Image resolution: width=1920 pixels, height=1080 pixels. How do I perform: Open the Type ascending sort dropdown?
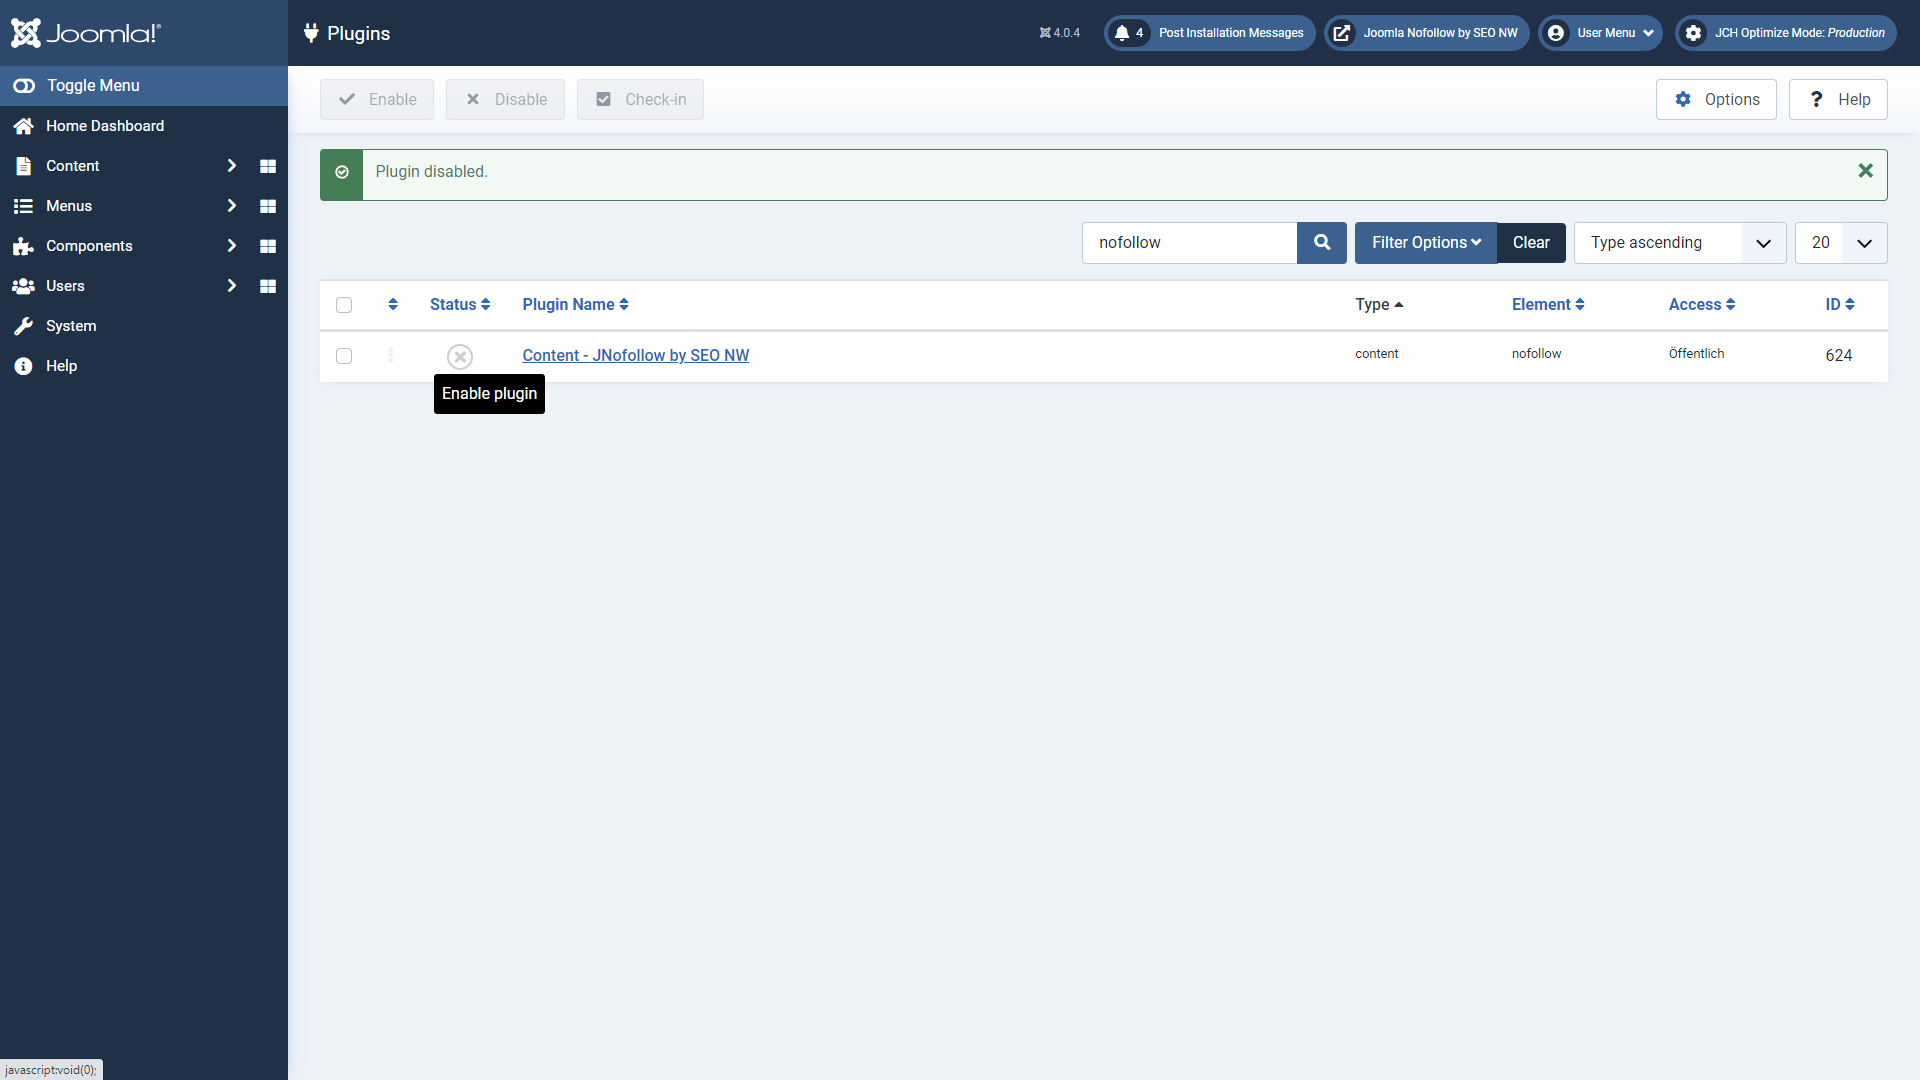click(1680, 243)
